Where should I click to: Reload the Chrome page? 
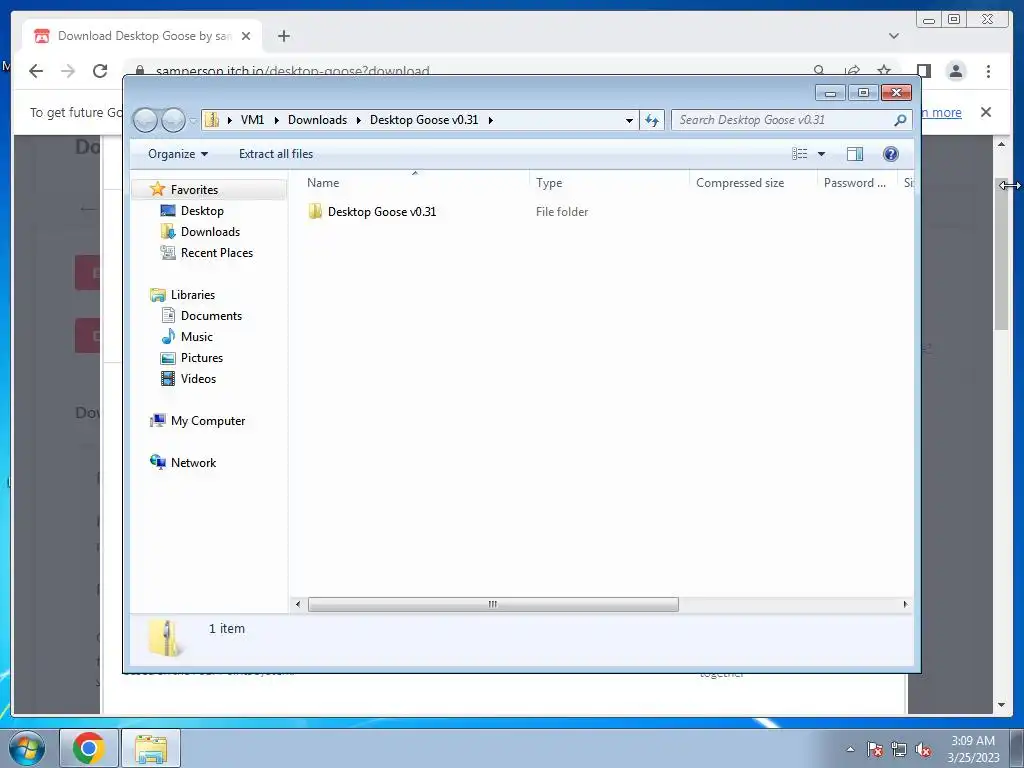pos(100,71)
